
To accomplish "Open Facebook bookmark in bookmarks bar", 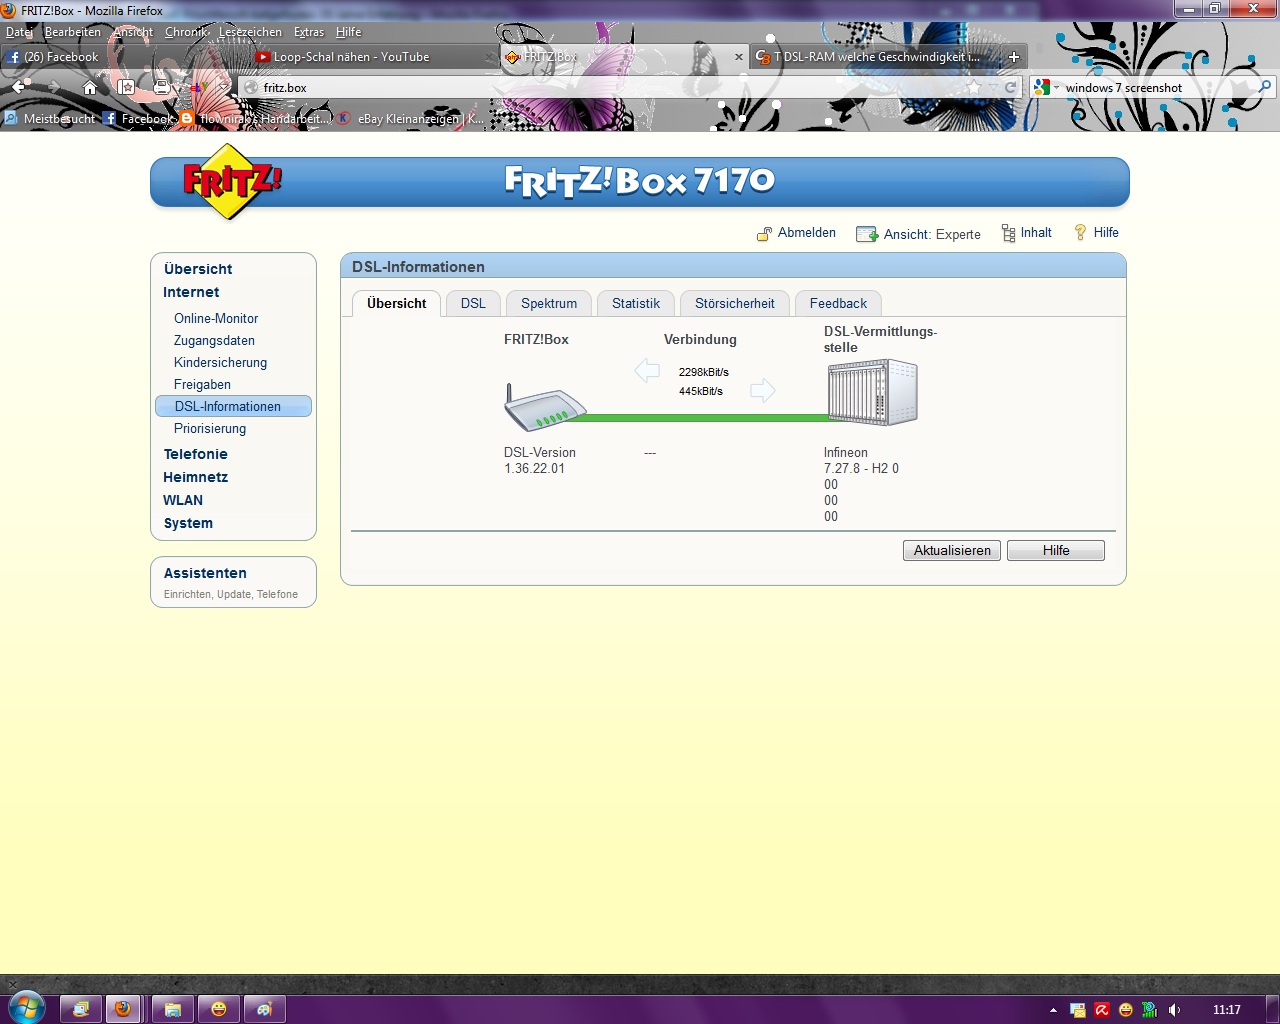I will [x=138, y=118].
